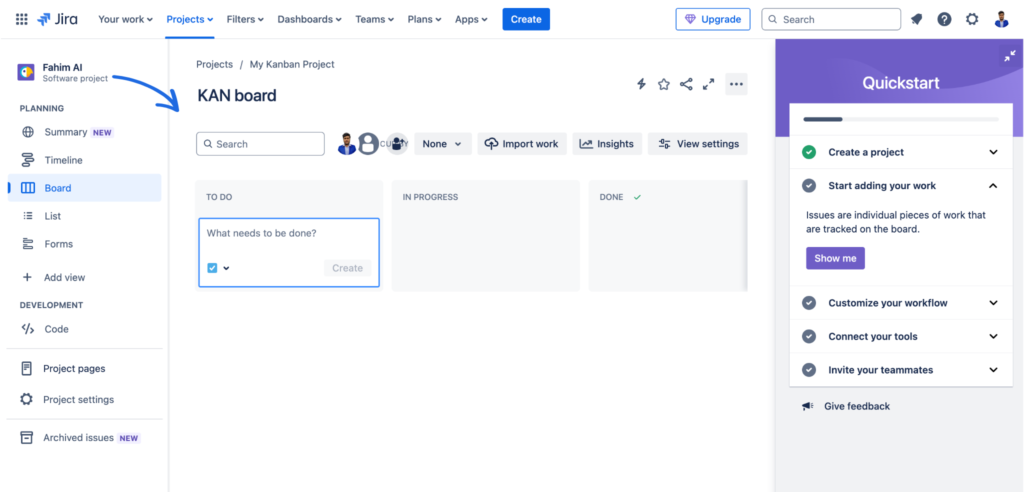This screenshot has width=1024, height=492.
Task: Click the DONE column header
Action: pos(611,197)
